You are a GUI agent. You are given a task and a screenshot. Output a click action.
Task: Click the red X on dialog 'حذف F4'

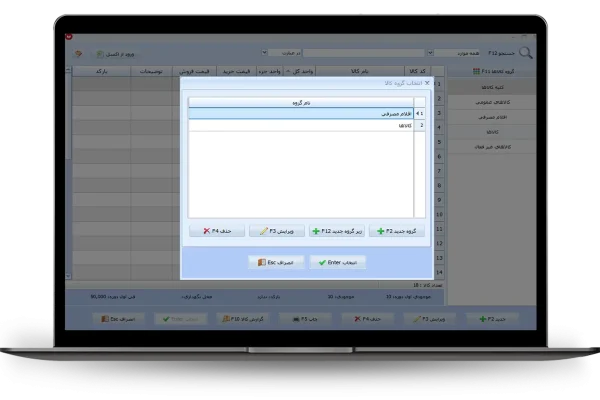tap(207, 231)
